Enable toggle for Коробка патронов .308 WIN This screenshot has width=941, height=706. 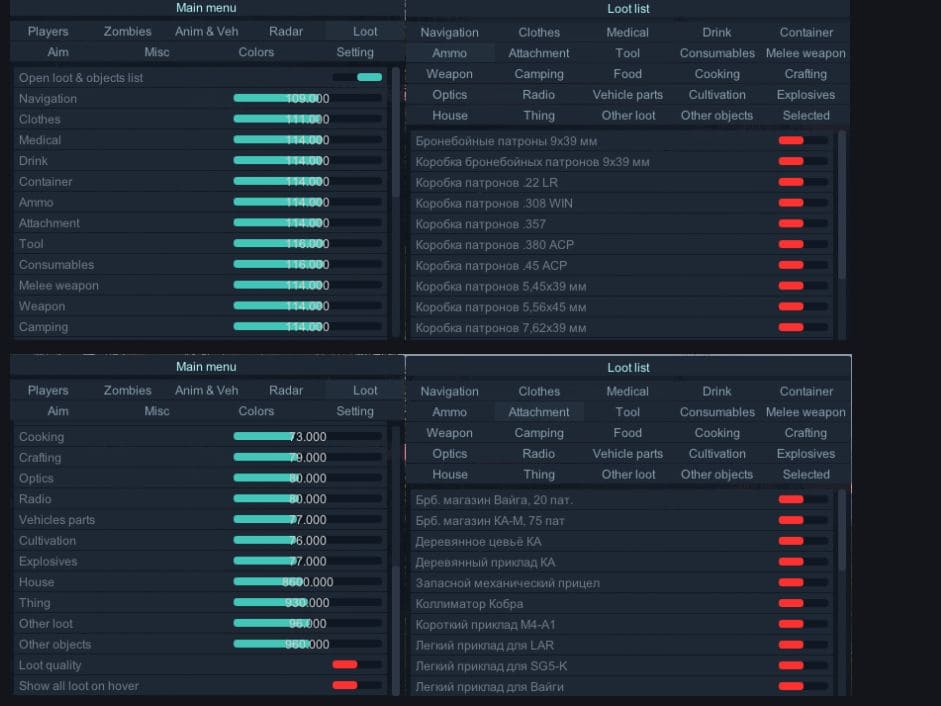[803, 203]
